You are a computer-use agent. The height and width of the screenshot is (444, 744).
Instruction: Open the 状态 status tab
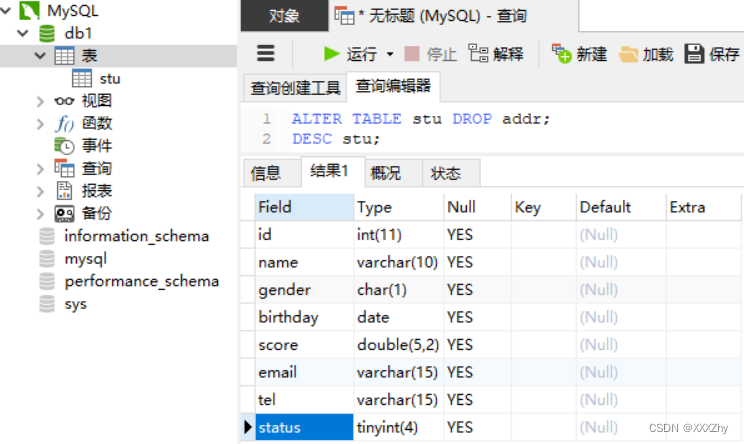pos(451,173)
